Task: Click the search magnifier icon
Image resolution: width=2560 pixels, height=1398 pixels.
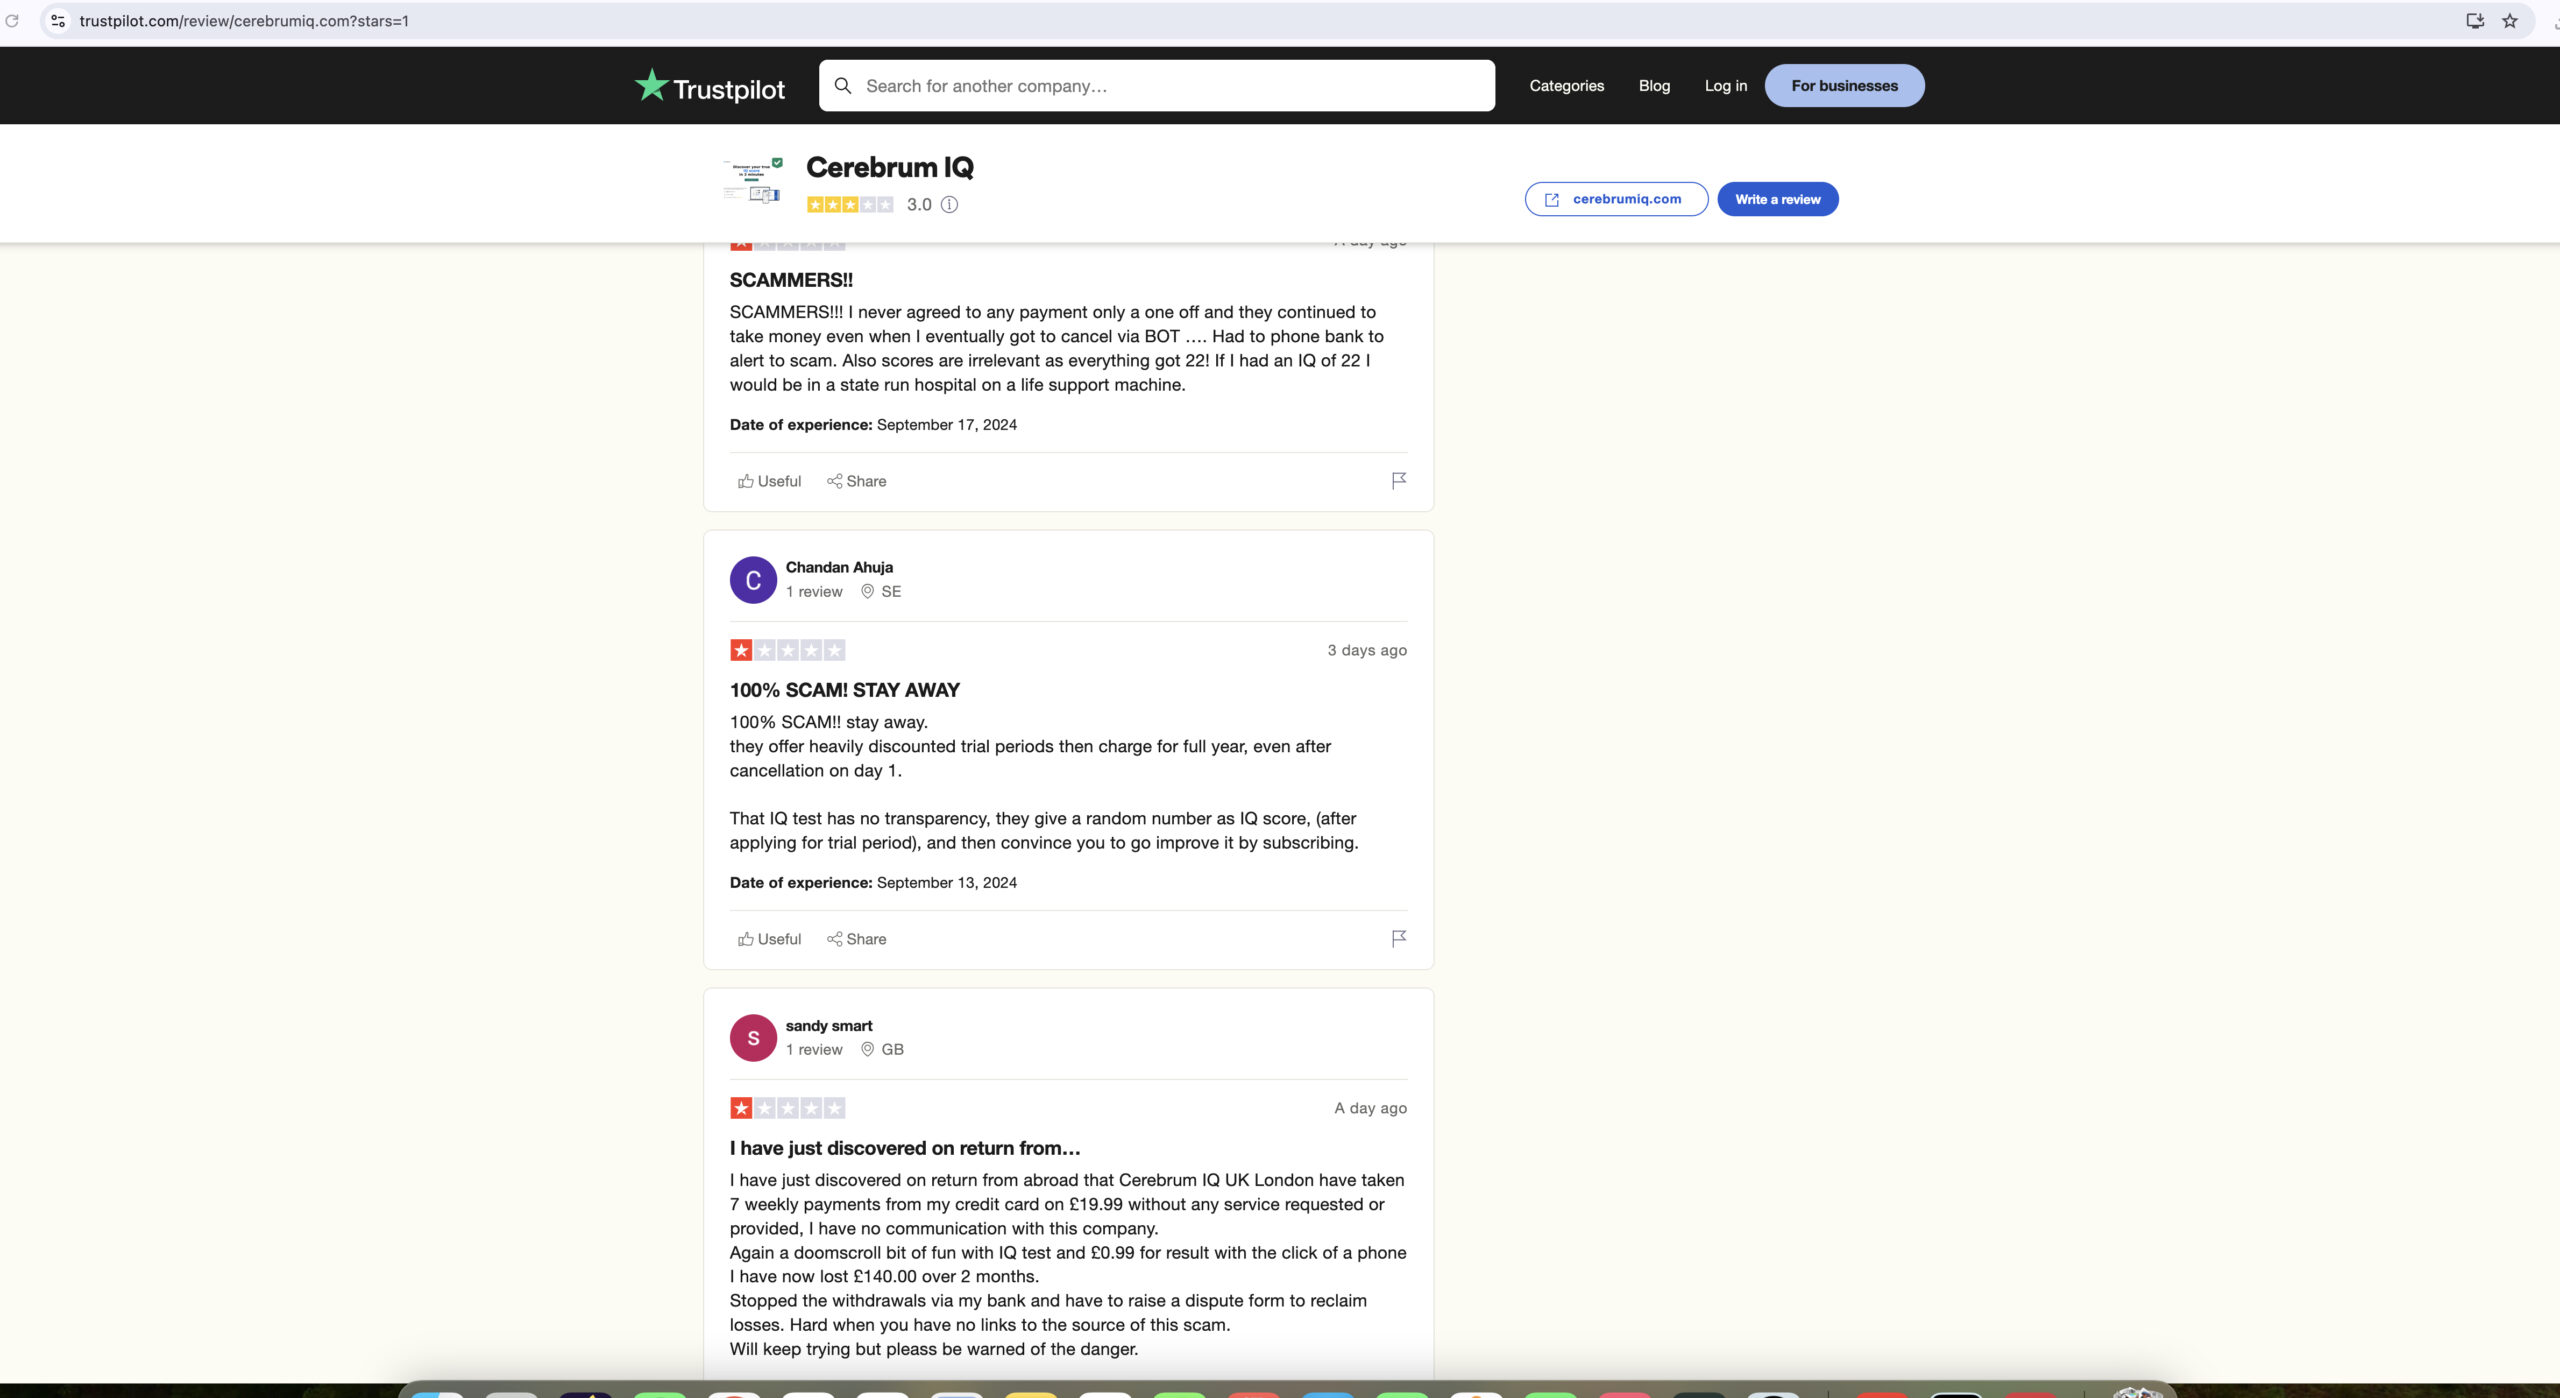Action: (x=843, y=86)
